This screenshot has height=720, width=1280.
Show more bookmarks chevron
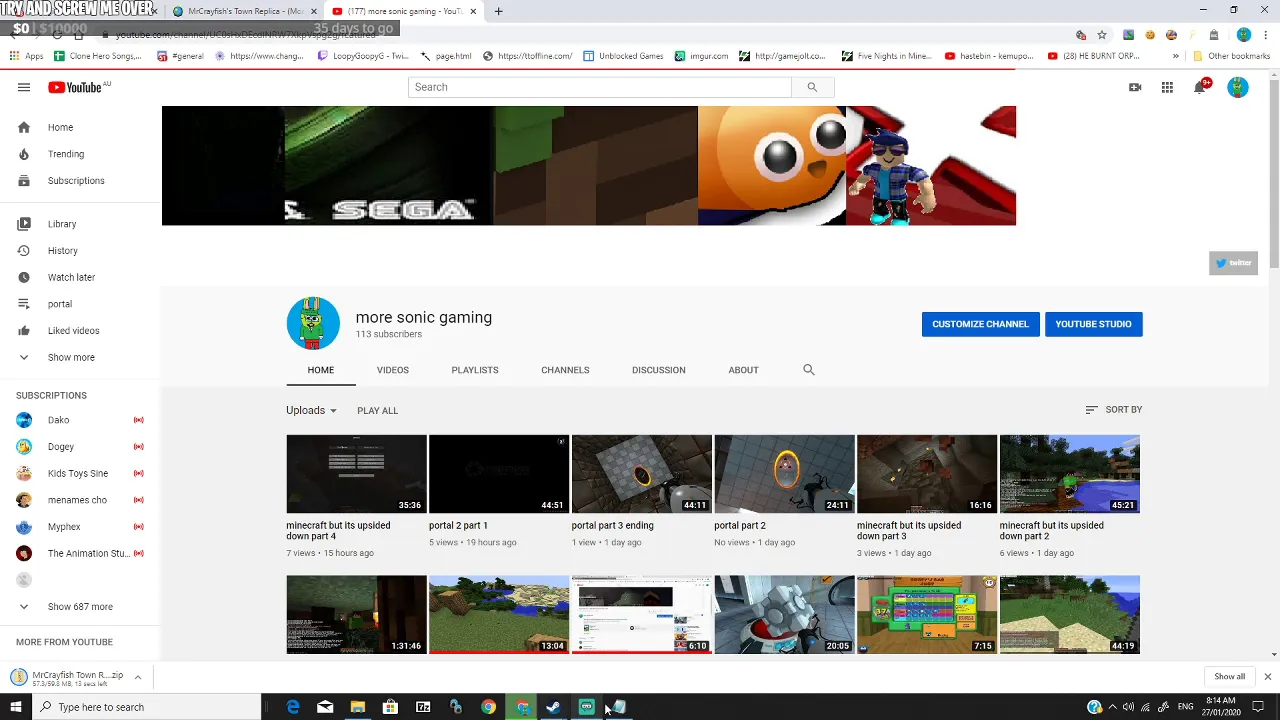tap(1175, 56)
